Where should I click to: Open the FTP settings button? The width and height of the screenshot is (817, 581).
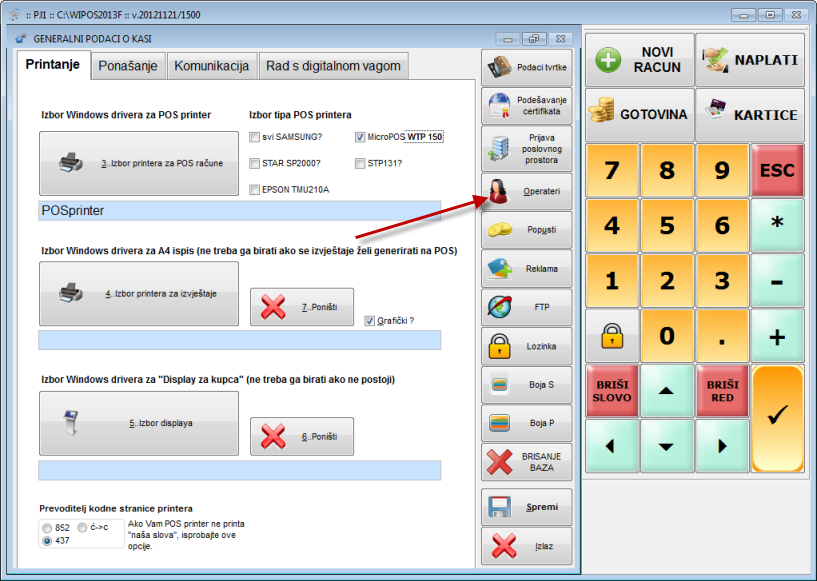[x=527, y=307]
